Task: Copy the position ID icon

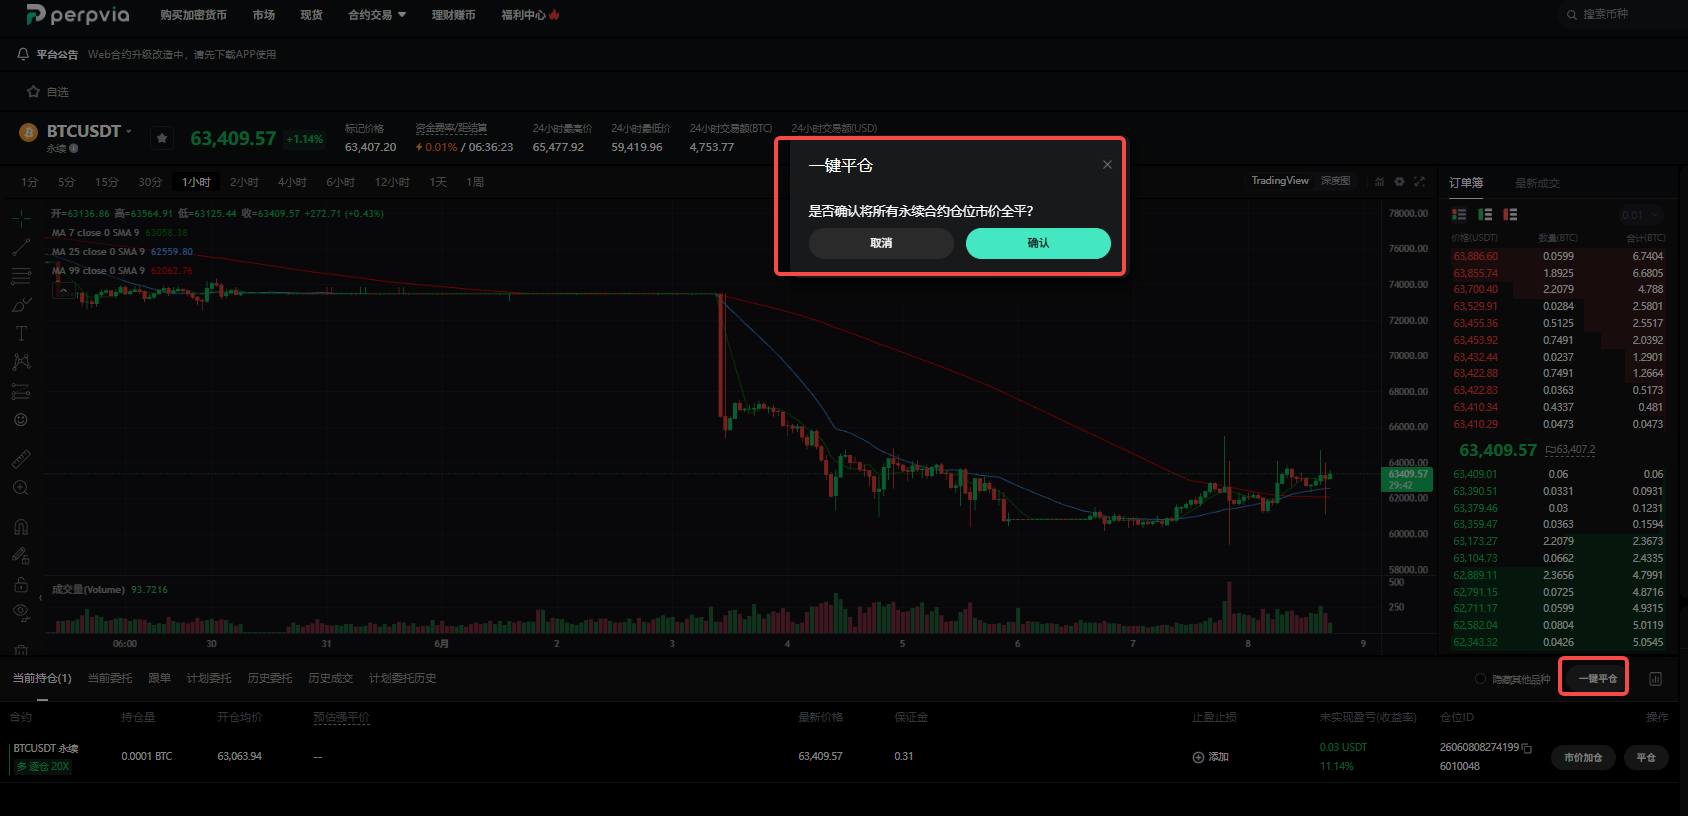Action: (1527, 748)
